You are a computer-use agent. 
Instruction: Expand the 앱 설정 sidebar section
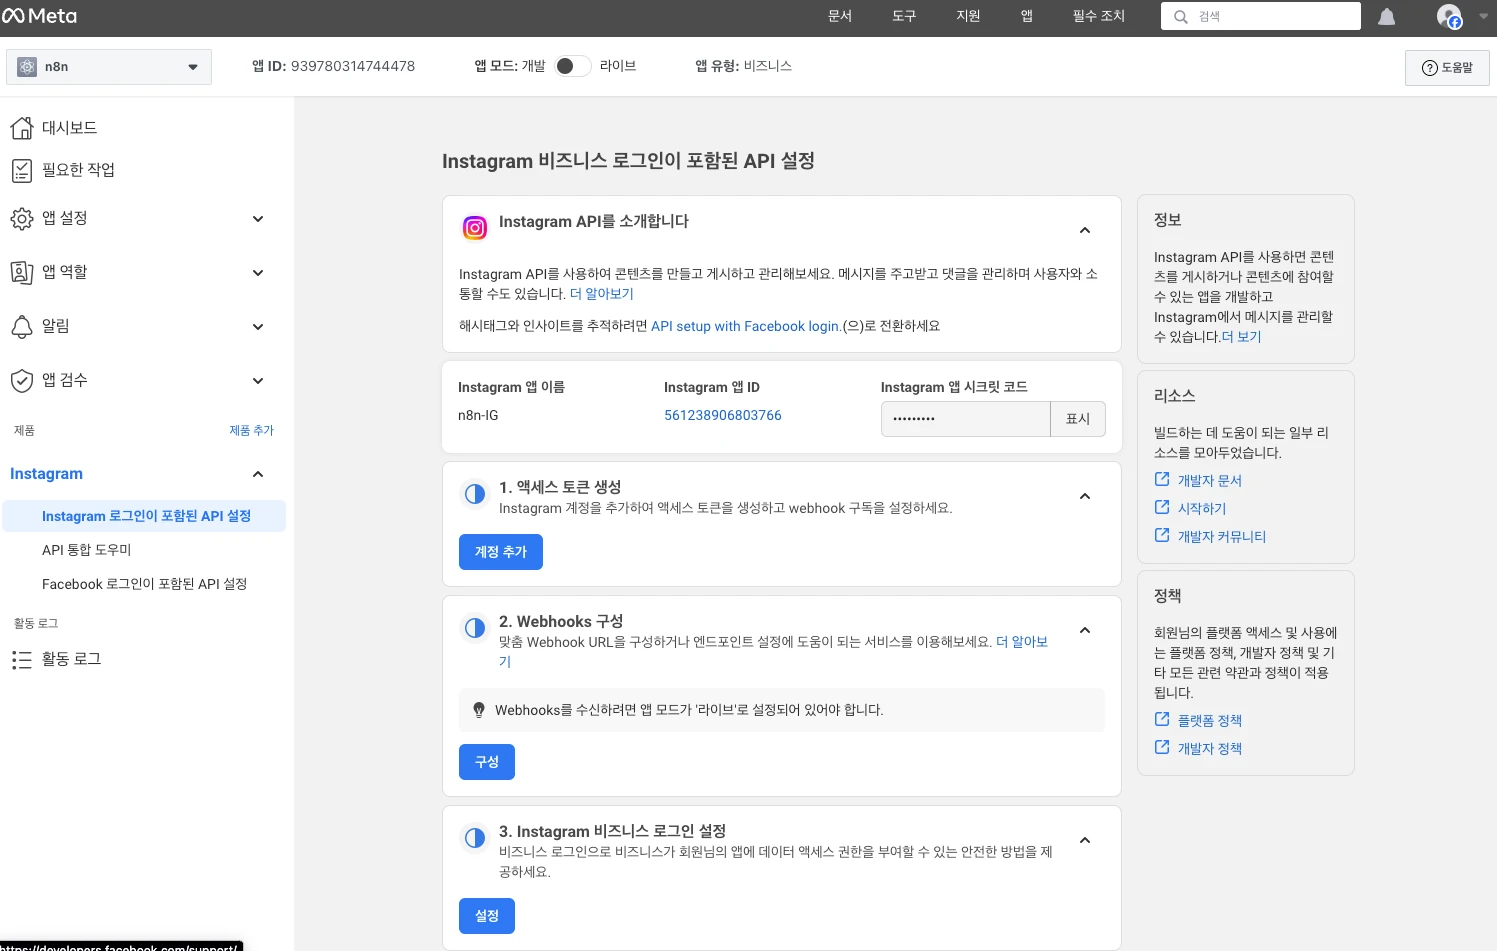point(258,219)
